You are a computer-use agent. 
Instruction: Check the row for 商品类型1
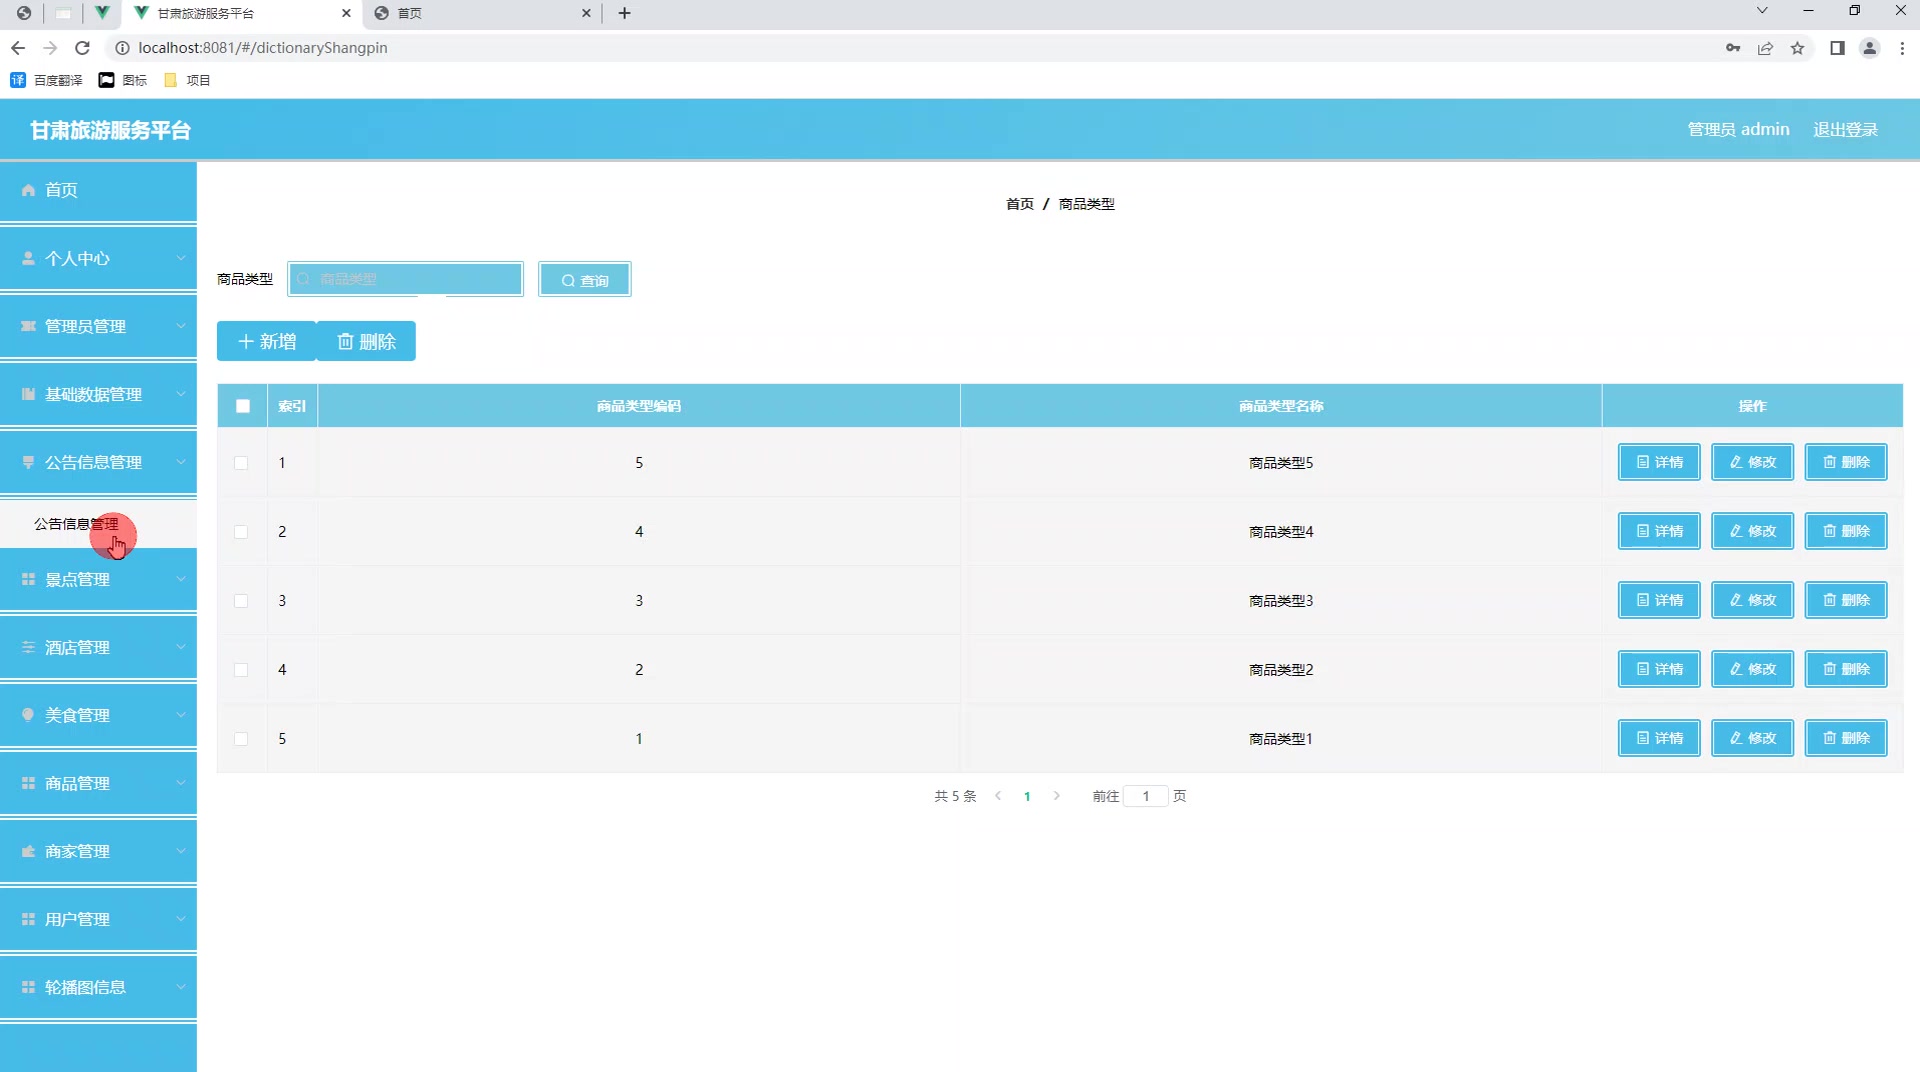(241, 739)
